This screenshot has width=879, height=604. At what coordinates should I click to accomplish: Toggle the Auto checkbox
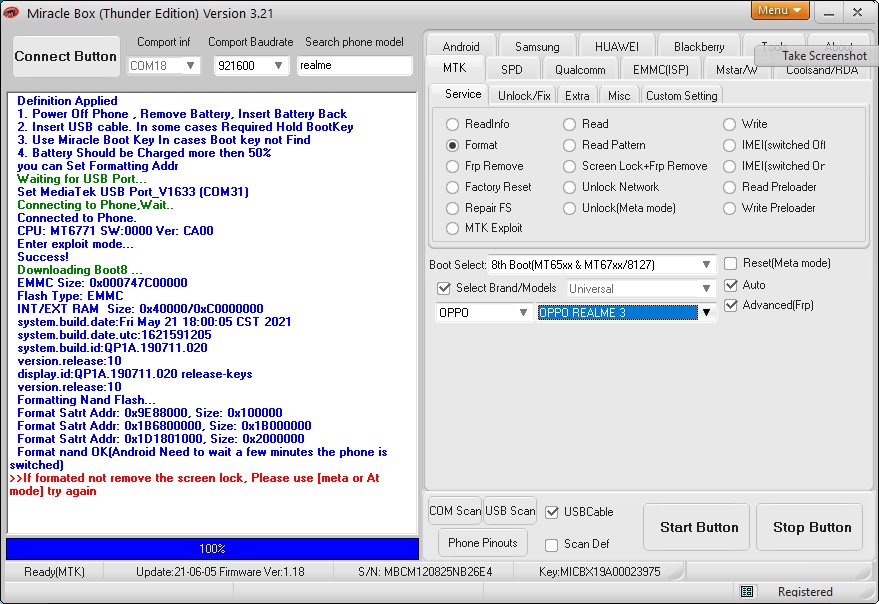730,285
